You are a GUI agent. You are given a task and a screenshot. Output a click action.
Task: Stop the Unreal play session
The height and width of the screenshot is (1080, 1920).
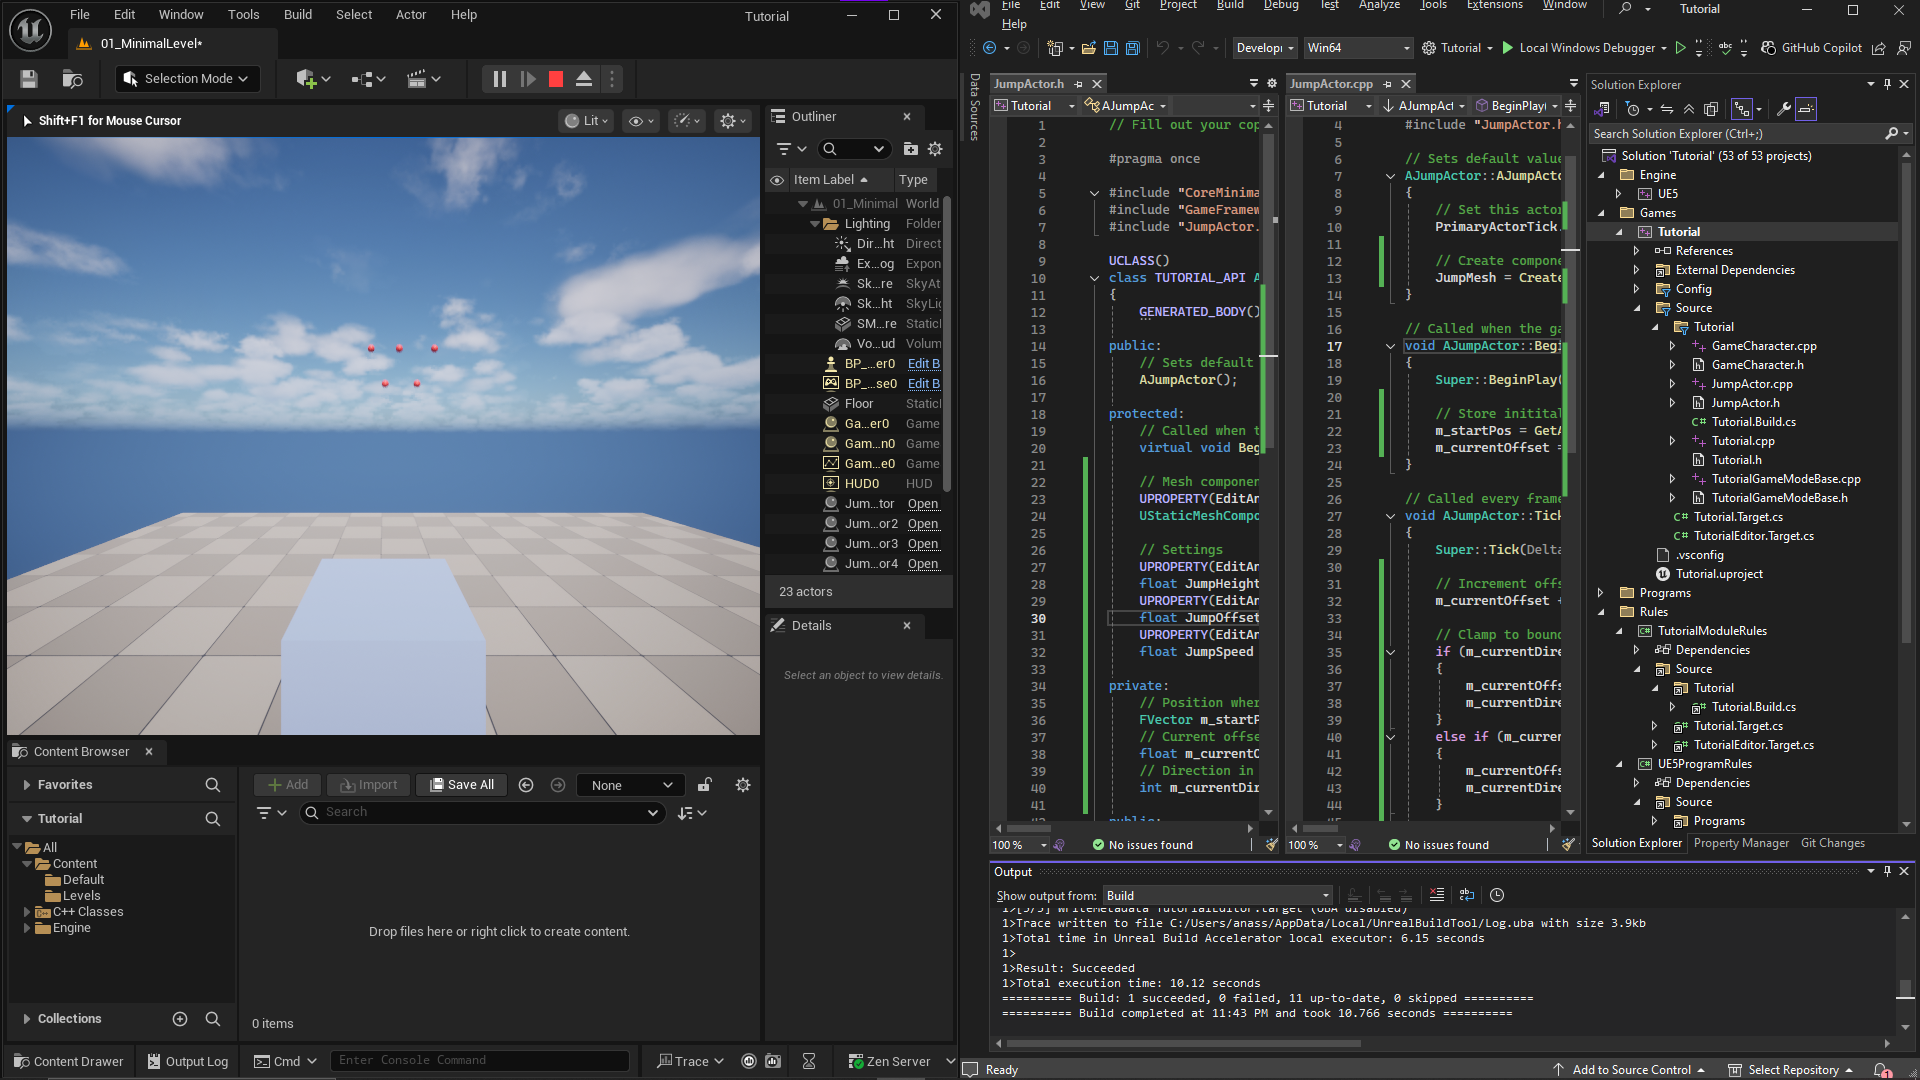(x=556, y=79)
